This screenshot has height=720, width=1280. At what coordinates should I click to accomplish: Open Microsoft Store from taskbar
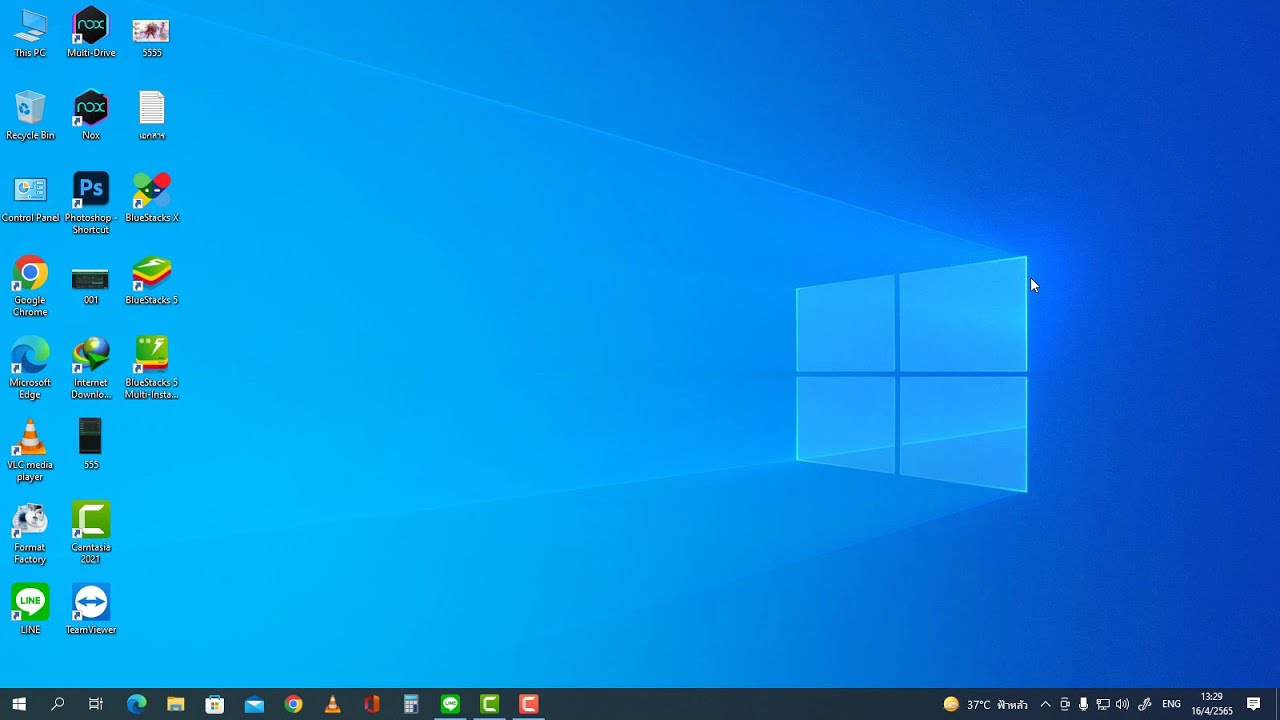[x=215, y=704]
